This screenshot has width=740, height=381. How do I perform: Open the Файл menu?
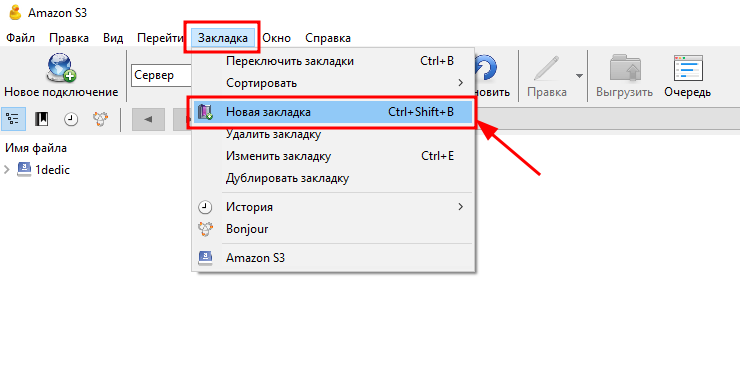(x=20, y=38)
